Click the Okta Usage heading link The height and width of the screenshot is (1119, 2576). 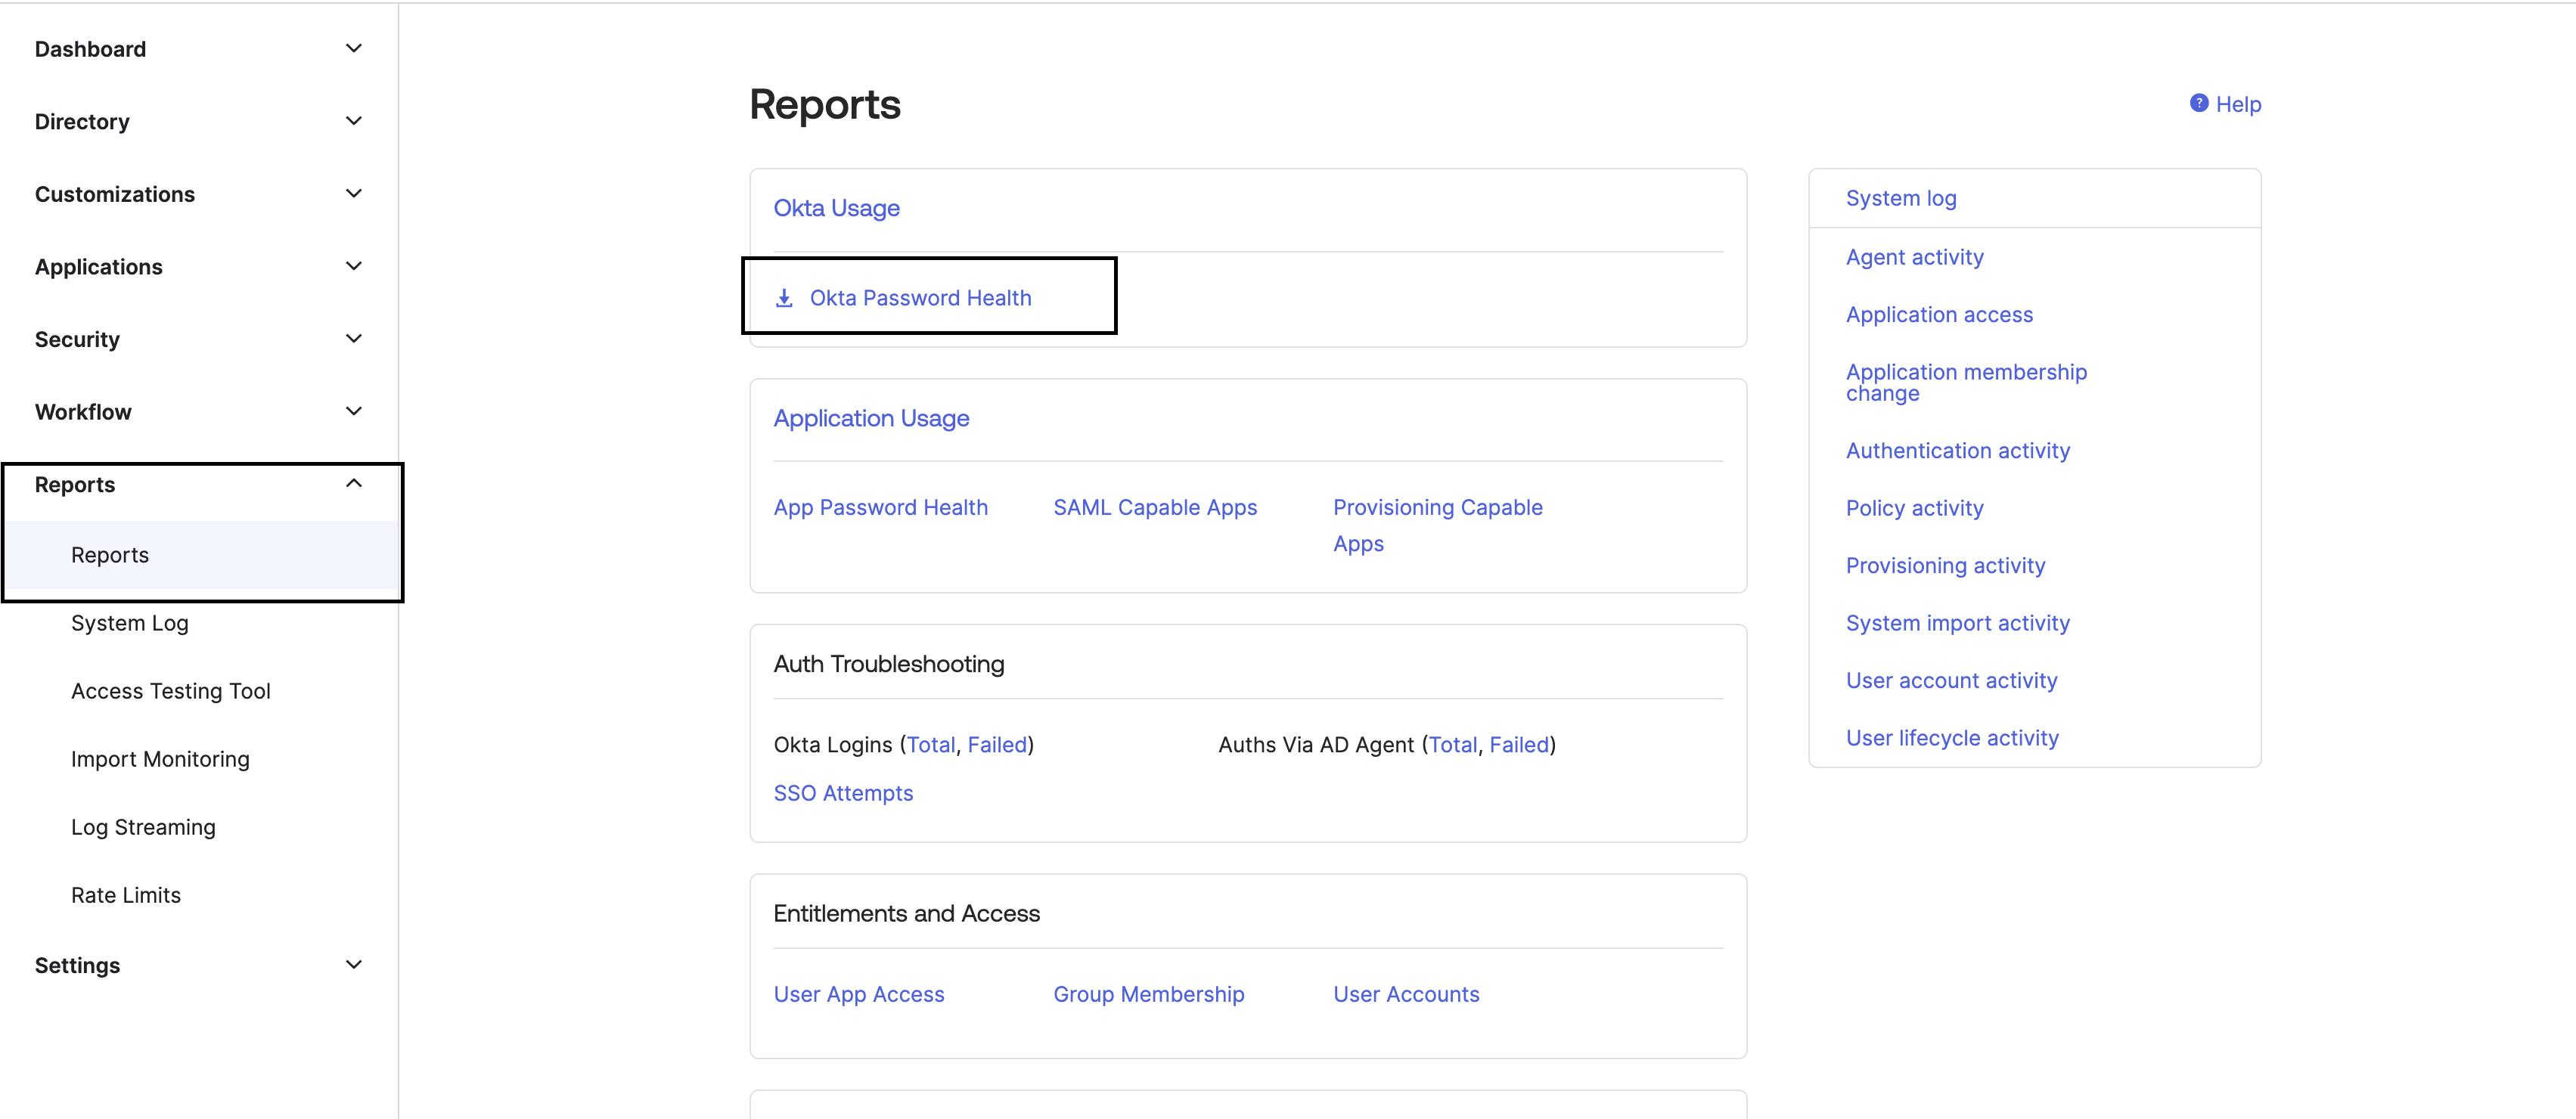coord(836,208)
